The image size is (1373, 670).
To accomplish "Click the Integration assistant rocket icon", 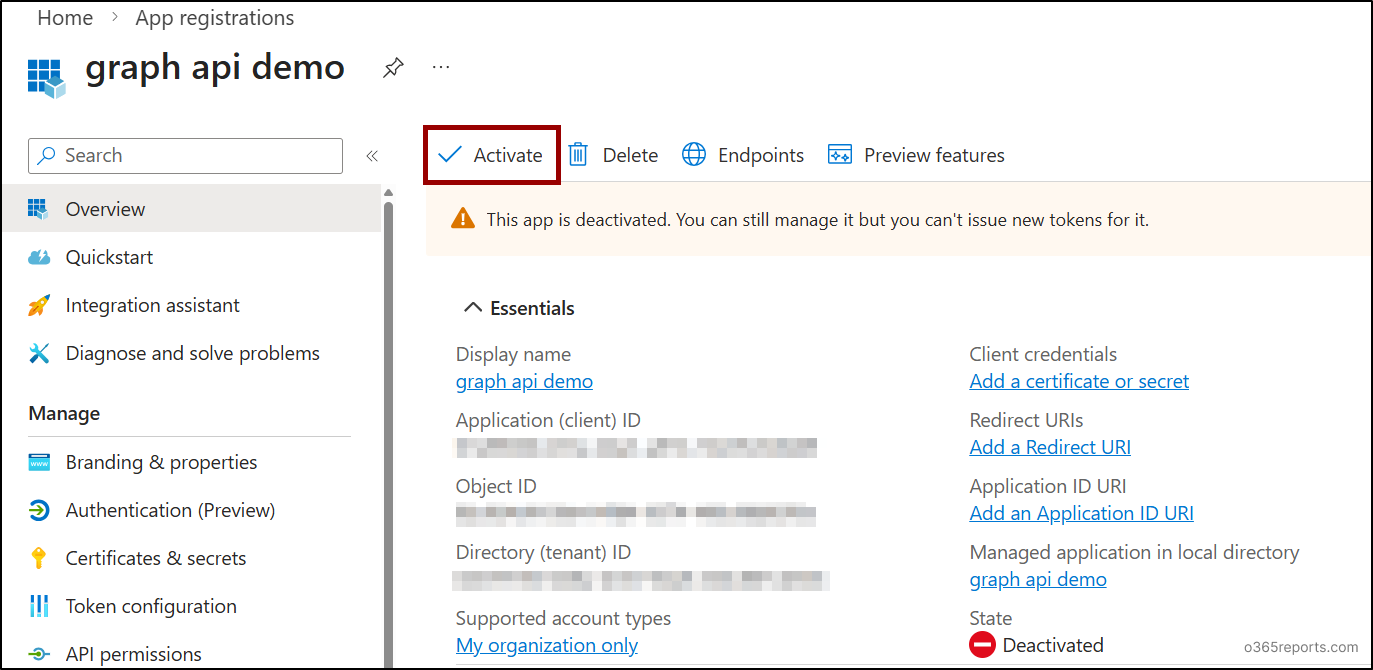I will [x=39, y=305].
